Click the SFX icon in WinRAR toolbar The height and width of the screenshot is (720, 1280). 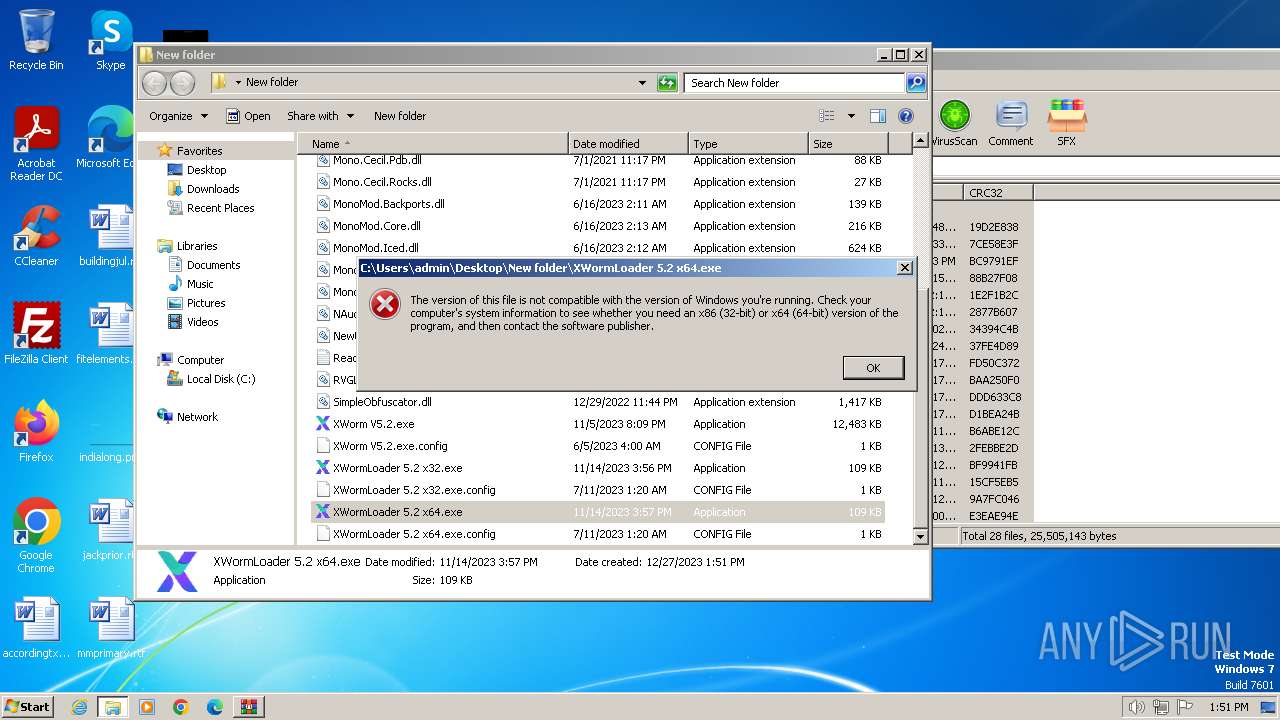click(1067, 124)
